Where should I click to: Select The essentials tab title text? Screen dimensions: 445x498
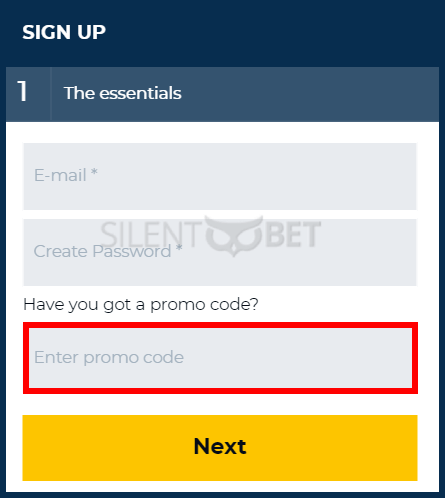pyautogui.click(x=123, y=93)
